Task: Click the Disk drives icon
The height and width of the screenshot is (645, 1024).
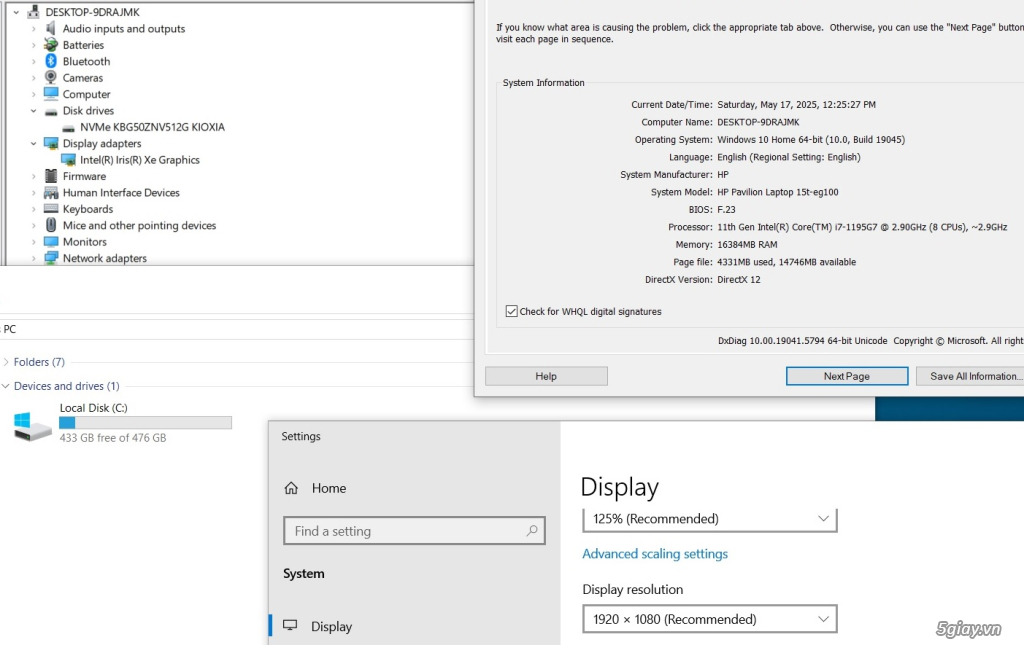Action: click(51, 111)
